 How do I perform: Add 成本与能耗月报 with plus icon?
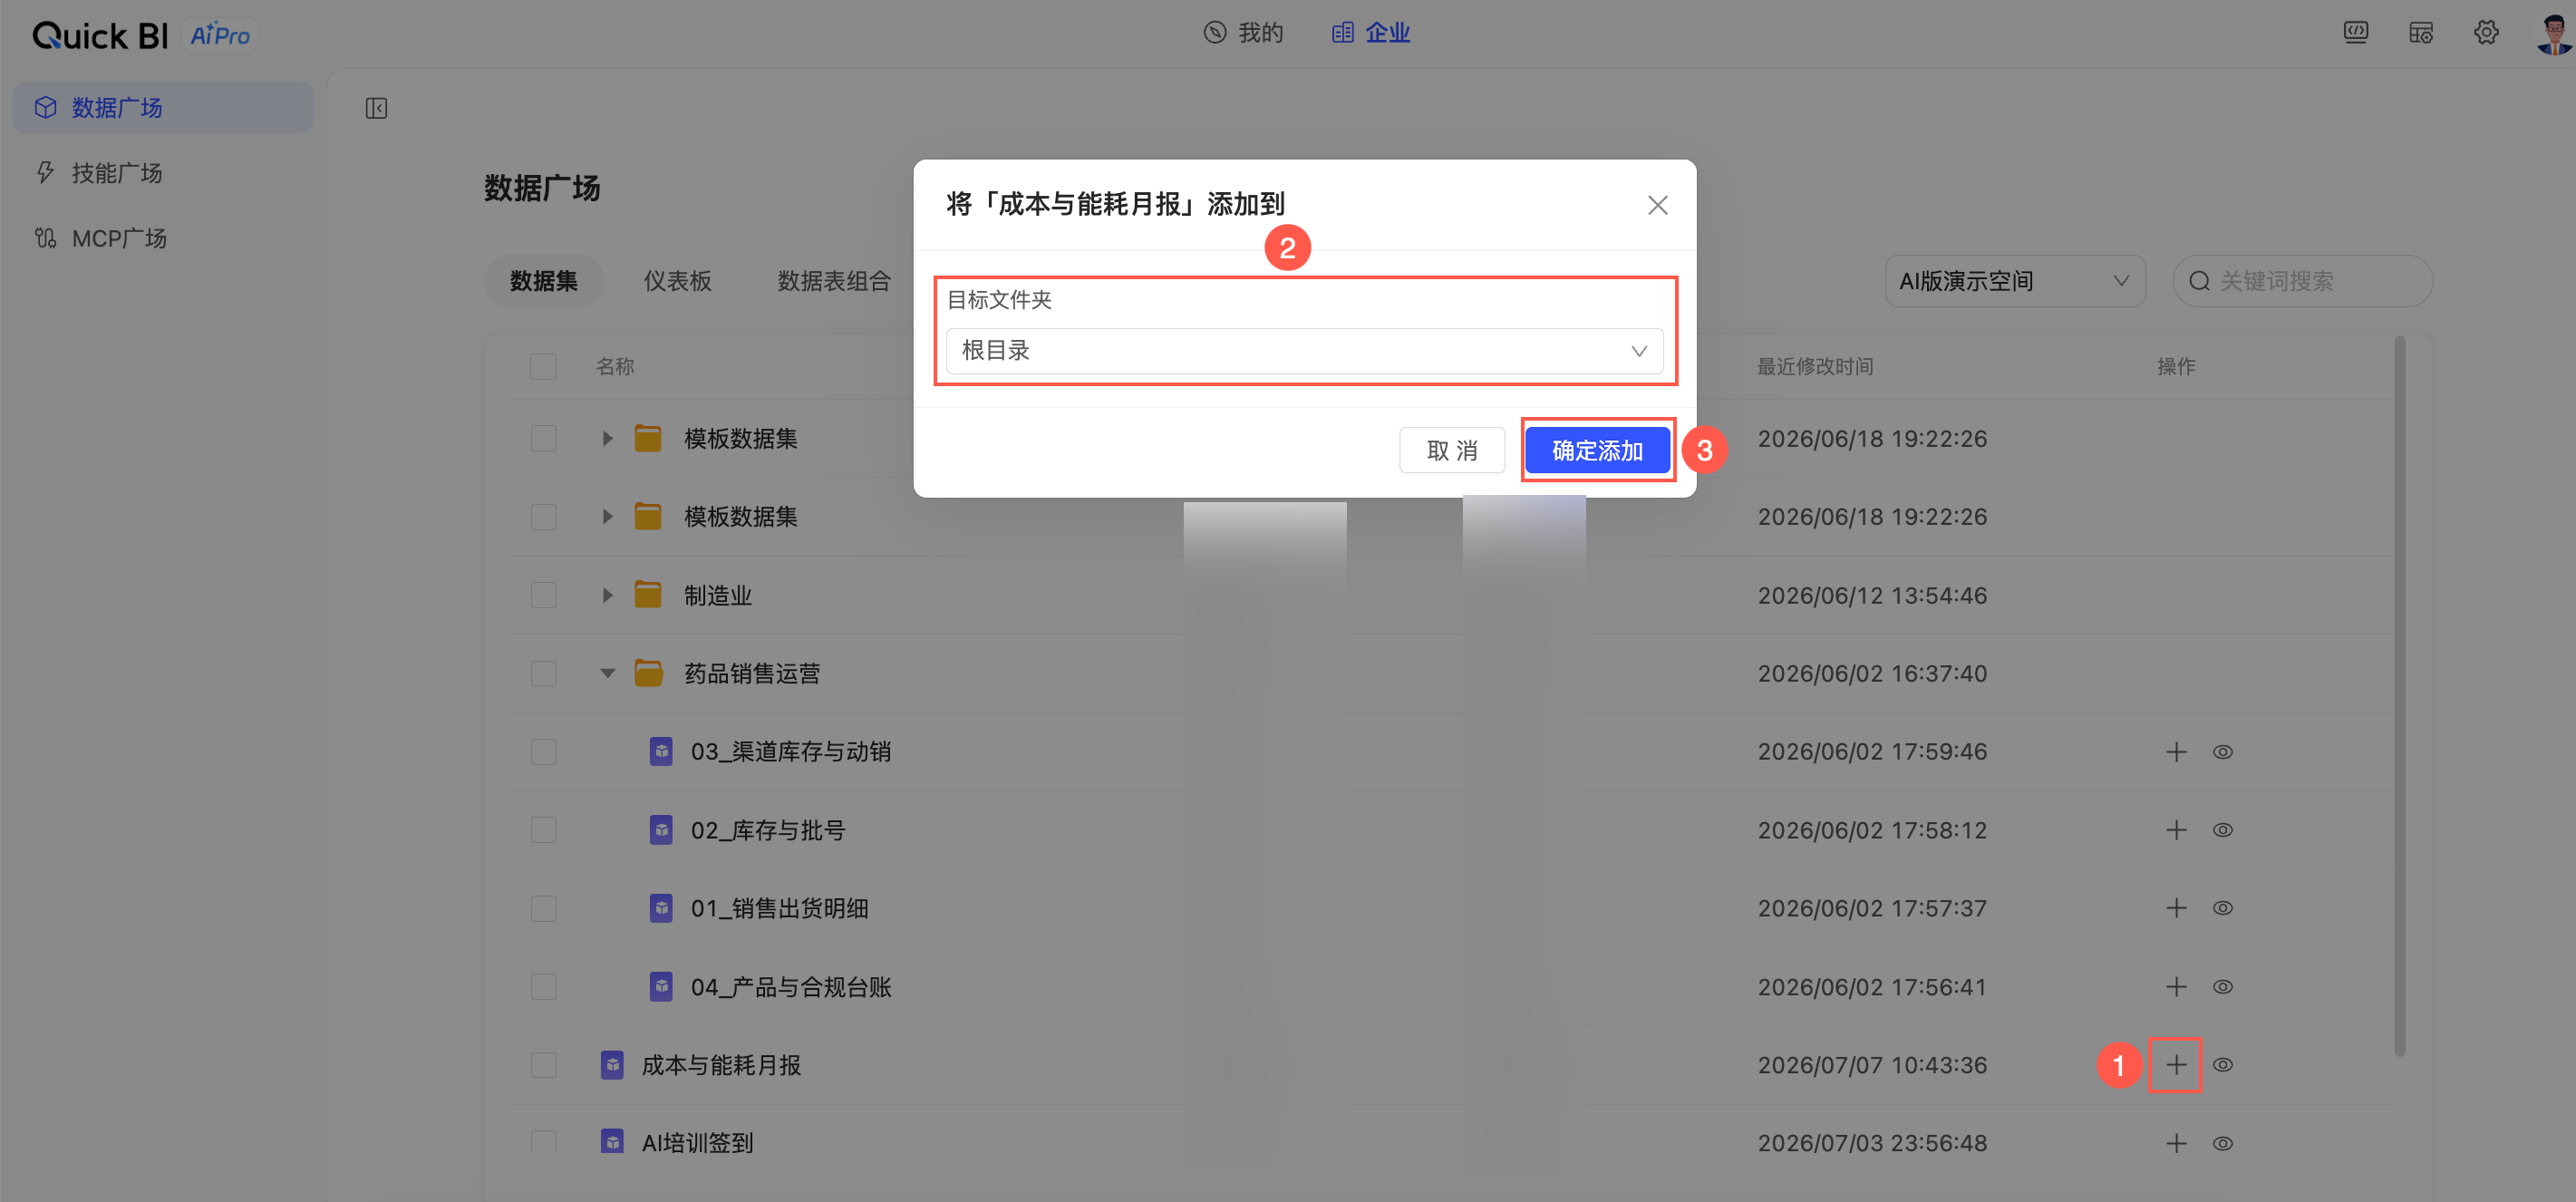pyautogui.click(x=2176, y=1065)
